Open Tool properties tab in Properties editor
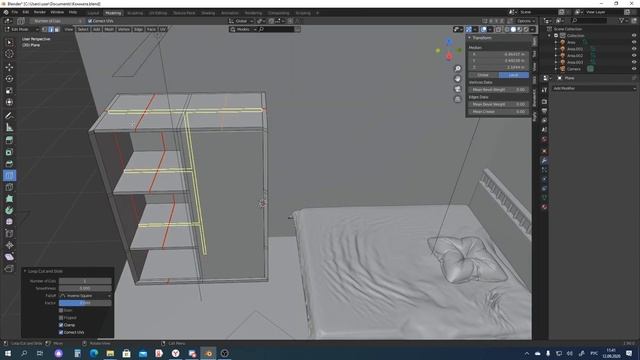The height and width of the screenshot is (360, 640). coord(544,91)
